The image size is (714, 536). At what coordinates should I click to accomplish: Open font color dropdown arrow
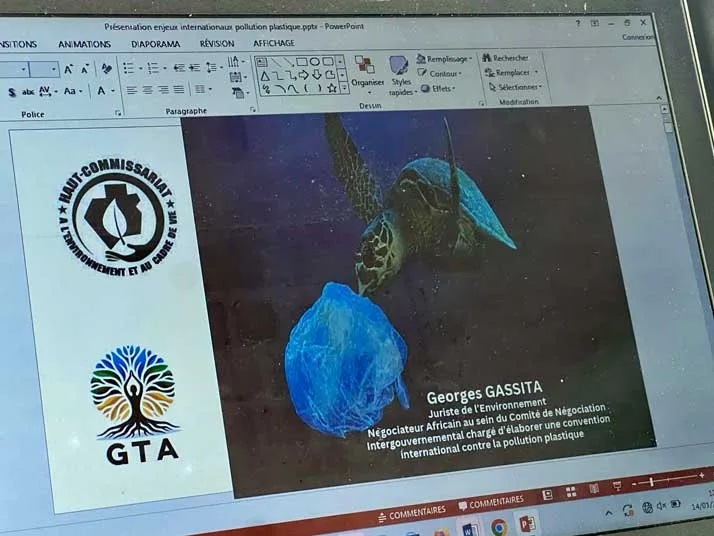pyautogui.click(x=112, y=91)
